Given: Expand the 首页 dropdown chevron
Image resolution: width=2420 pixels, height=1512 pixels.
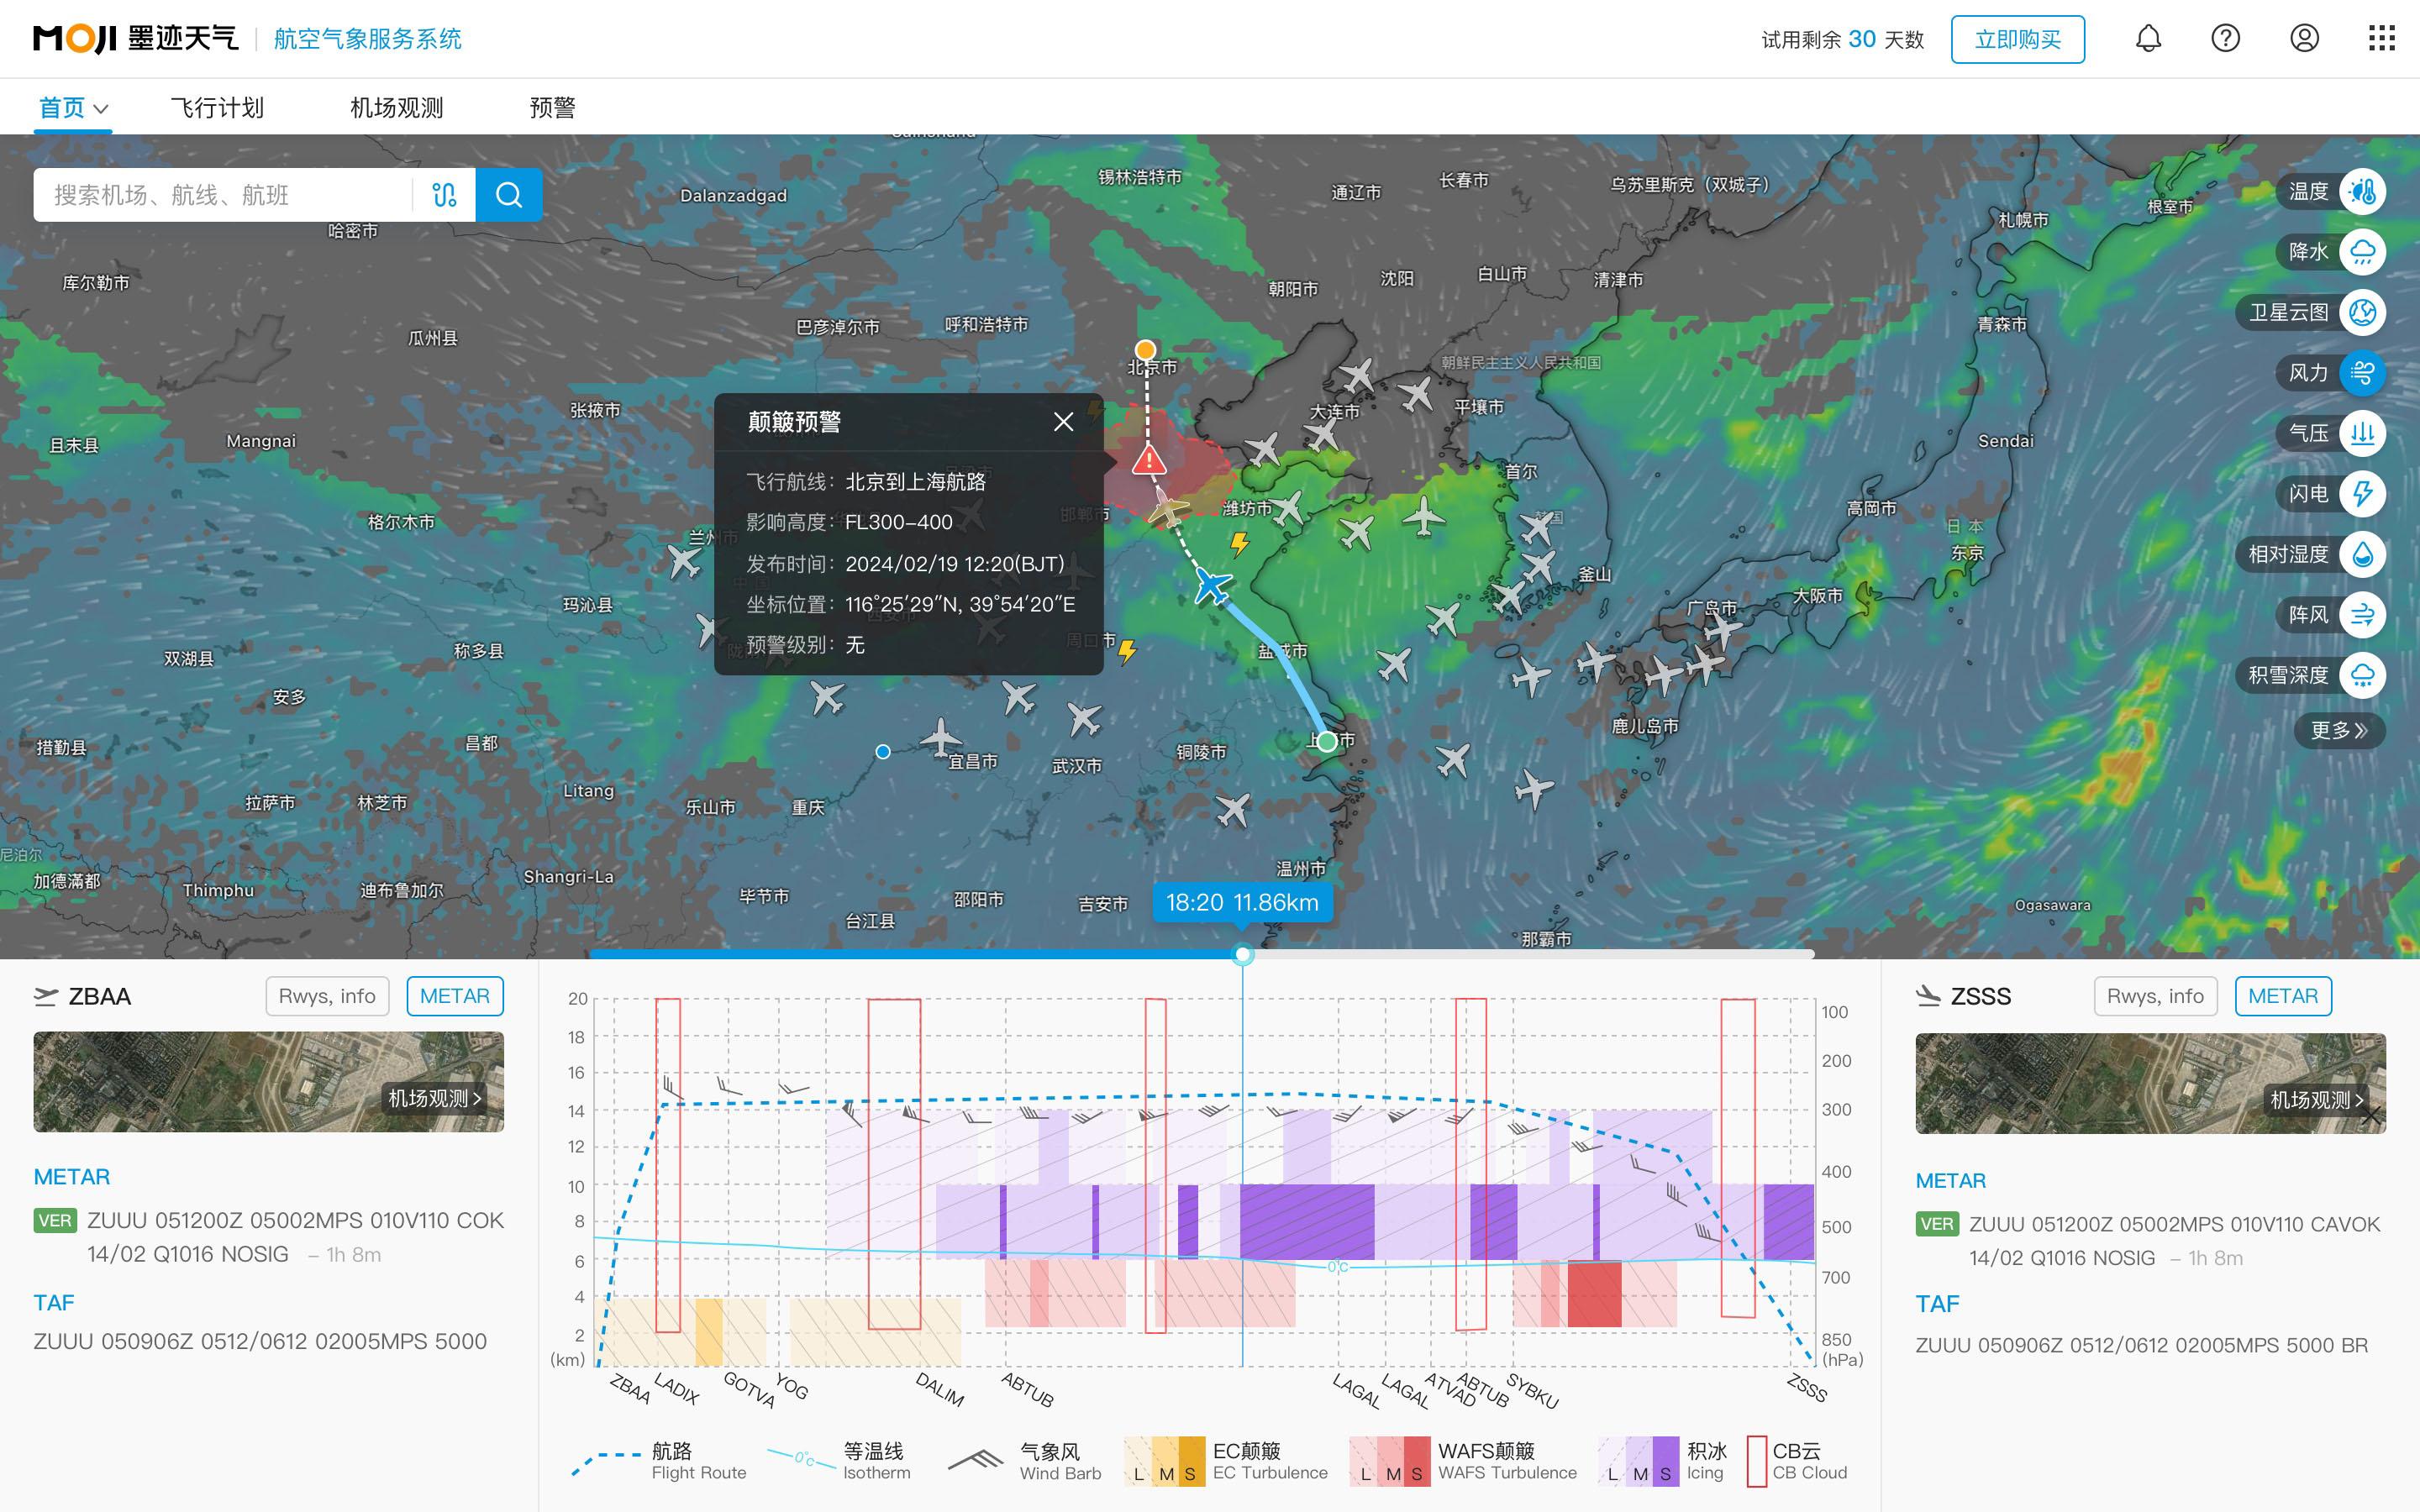Looking at the screenshot, I should click(x=101, y=108).
